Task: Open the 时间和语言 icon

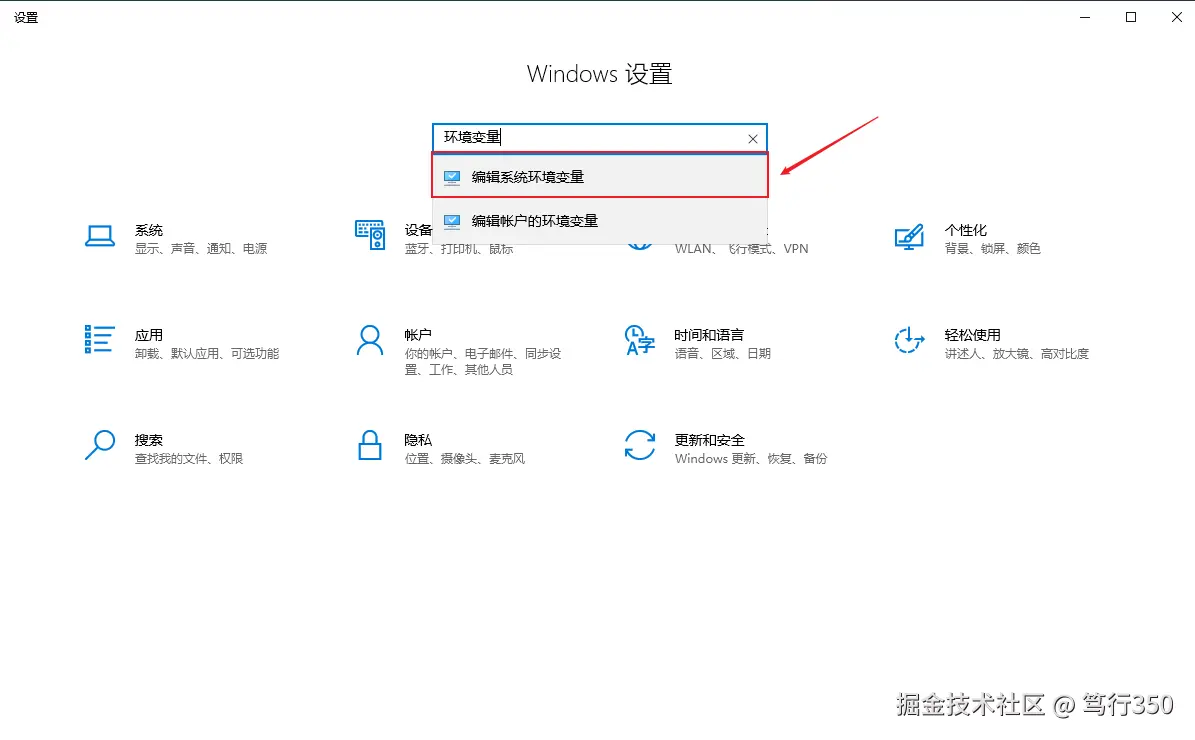Action: 639,341
